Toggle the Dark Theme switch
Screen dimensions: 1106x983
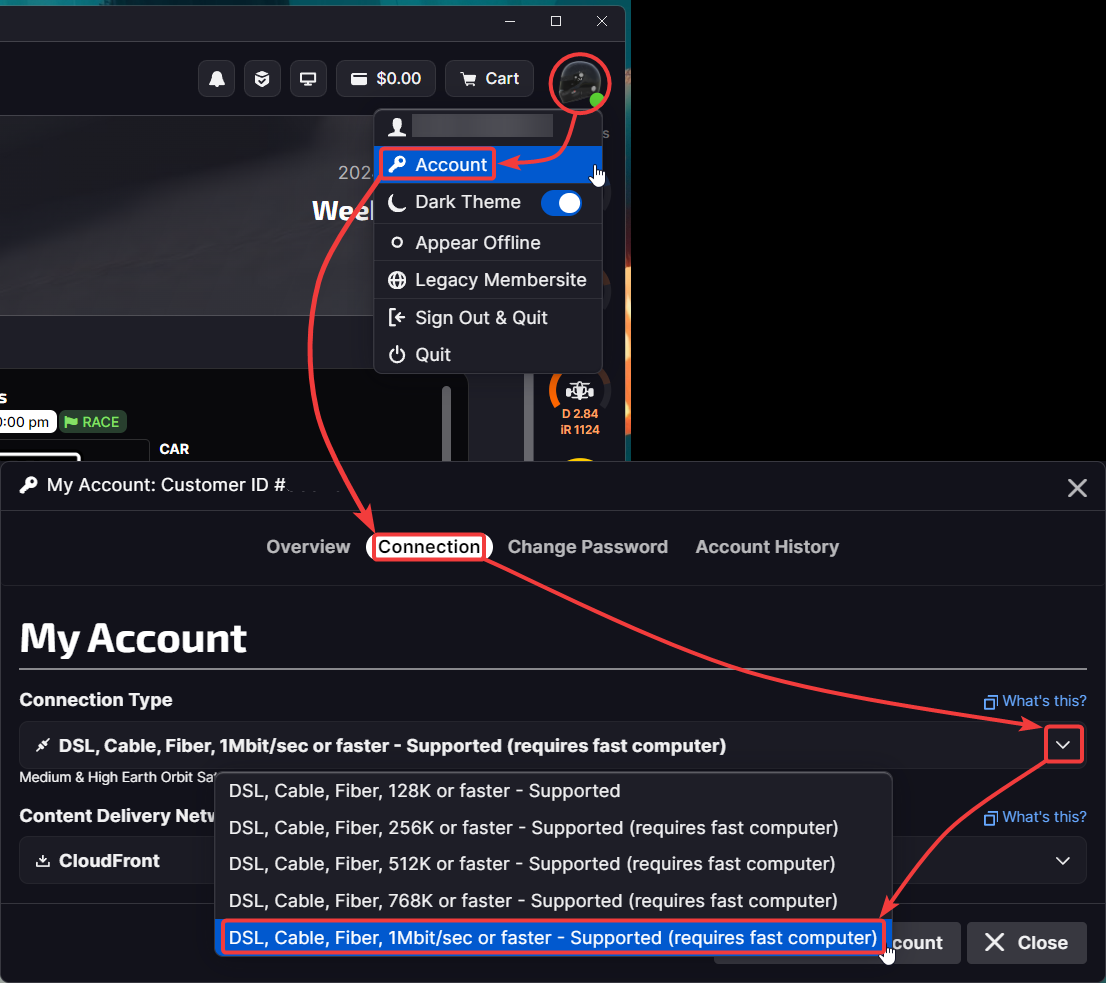click(561, 203)
